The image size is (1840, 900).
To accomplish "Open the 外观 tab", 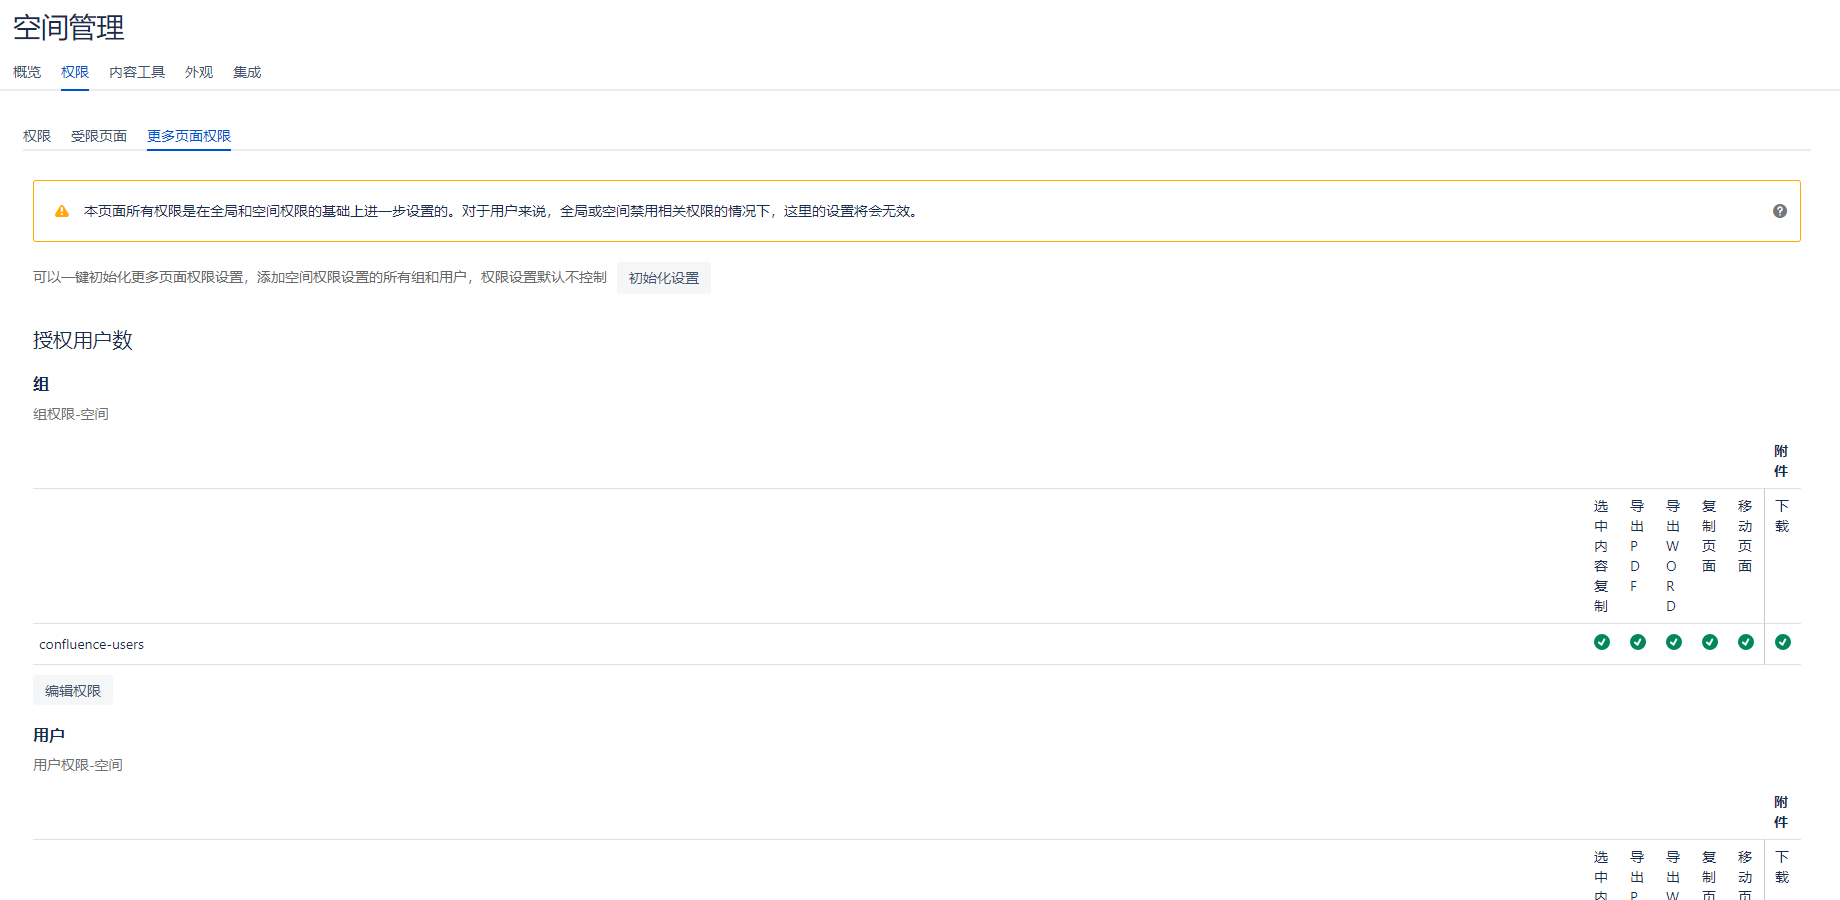I will (199, 72).
